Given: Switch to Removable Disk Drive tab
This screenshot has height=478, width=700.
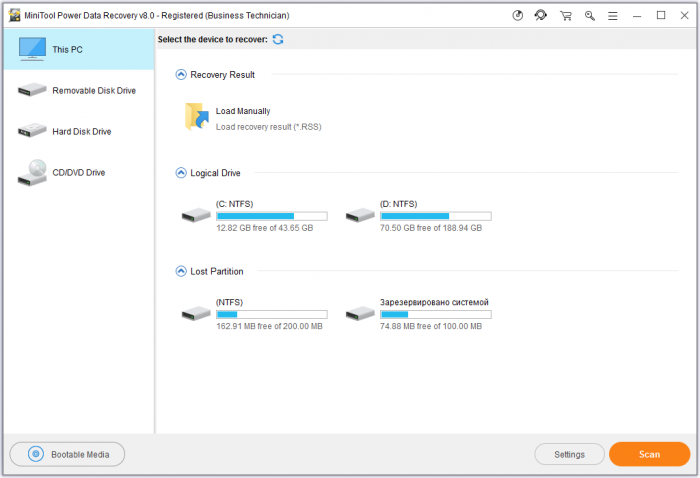Looking at the screenshot, I should 79,90.
